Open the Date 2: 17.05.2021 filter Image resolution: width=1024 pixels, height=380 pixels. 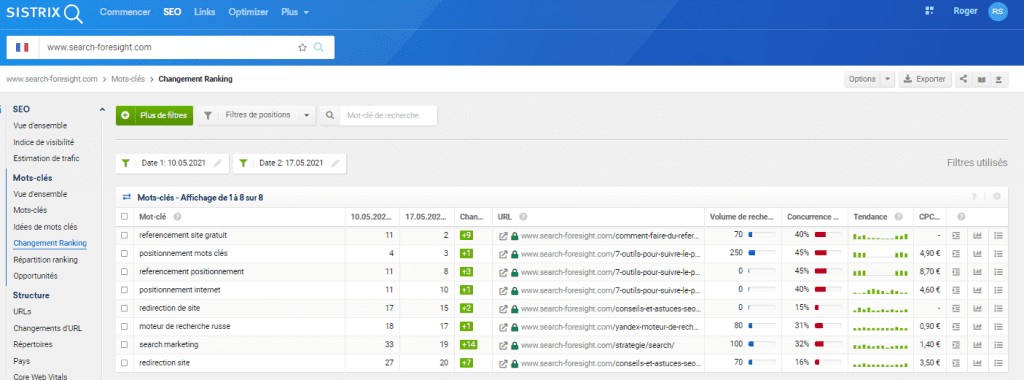[290, 164]
